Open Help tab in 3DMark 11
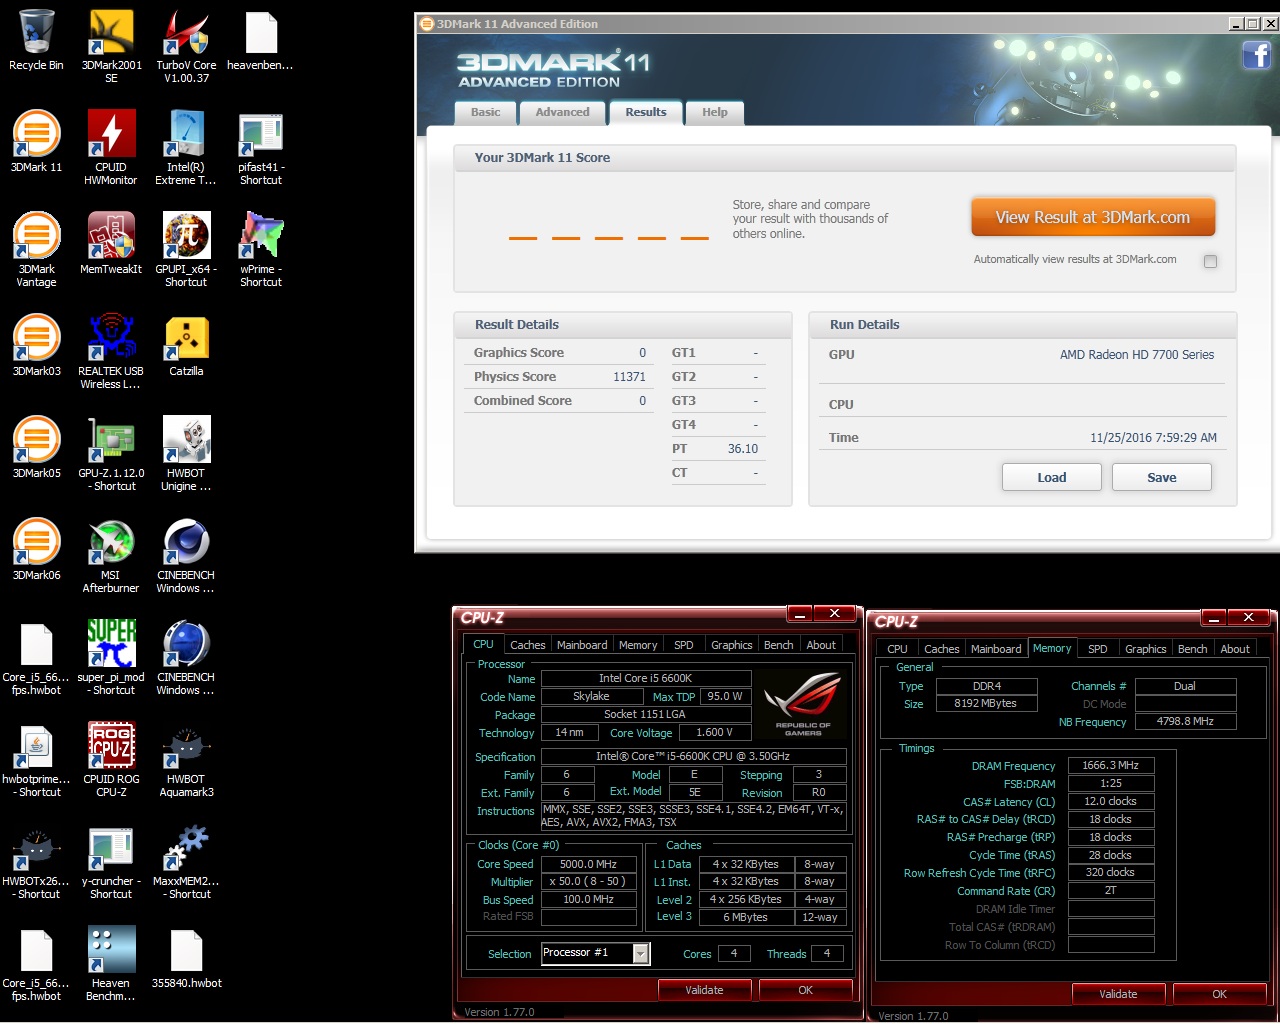 coord(715,112)
